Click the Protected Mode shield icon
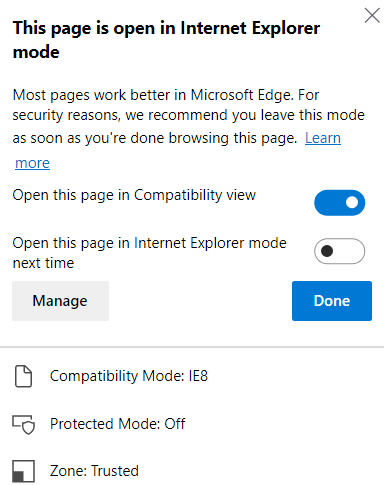Viewport: 384px width, 485px height. coord(24,424)
